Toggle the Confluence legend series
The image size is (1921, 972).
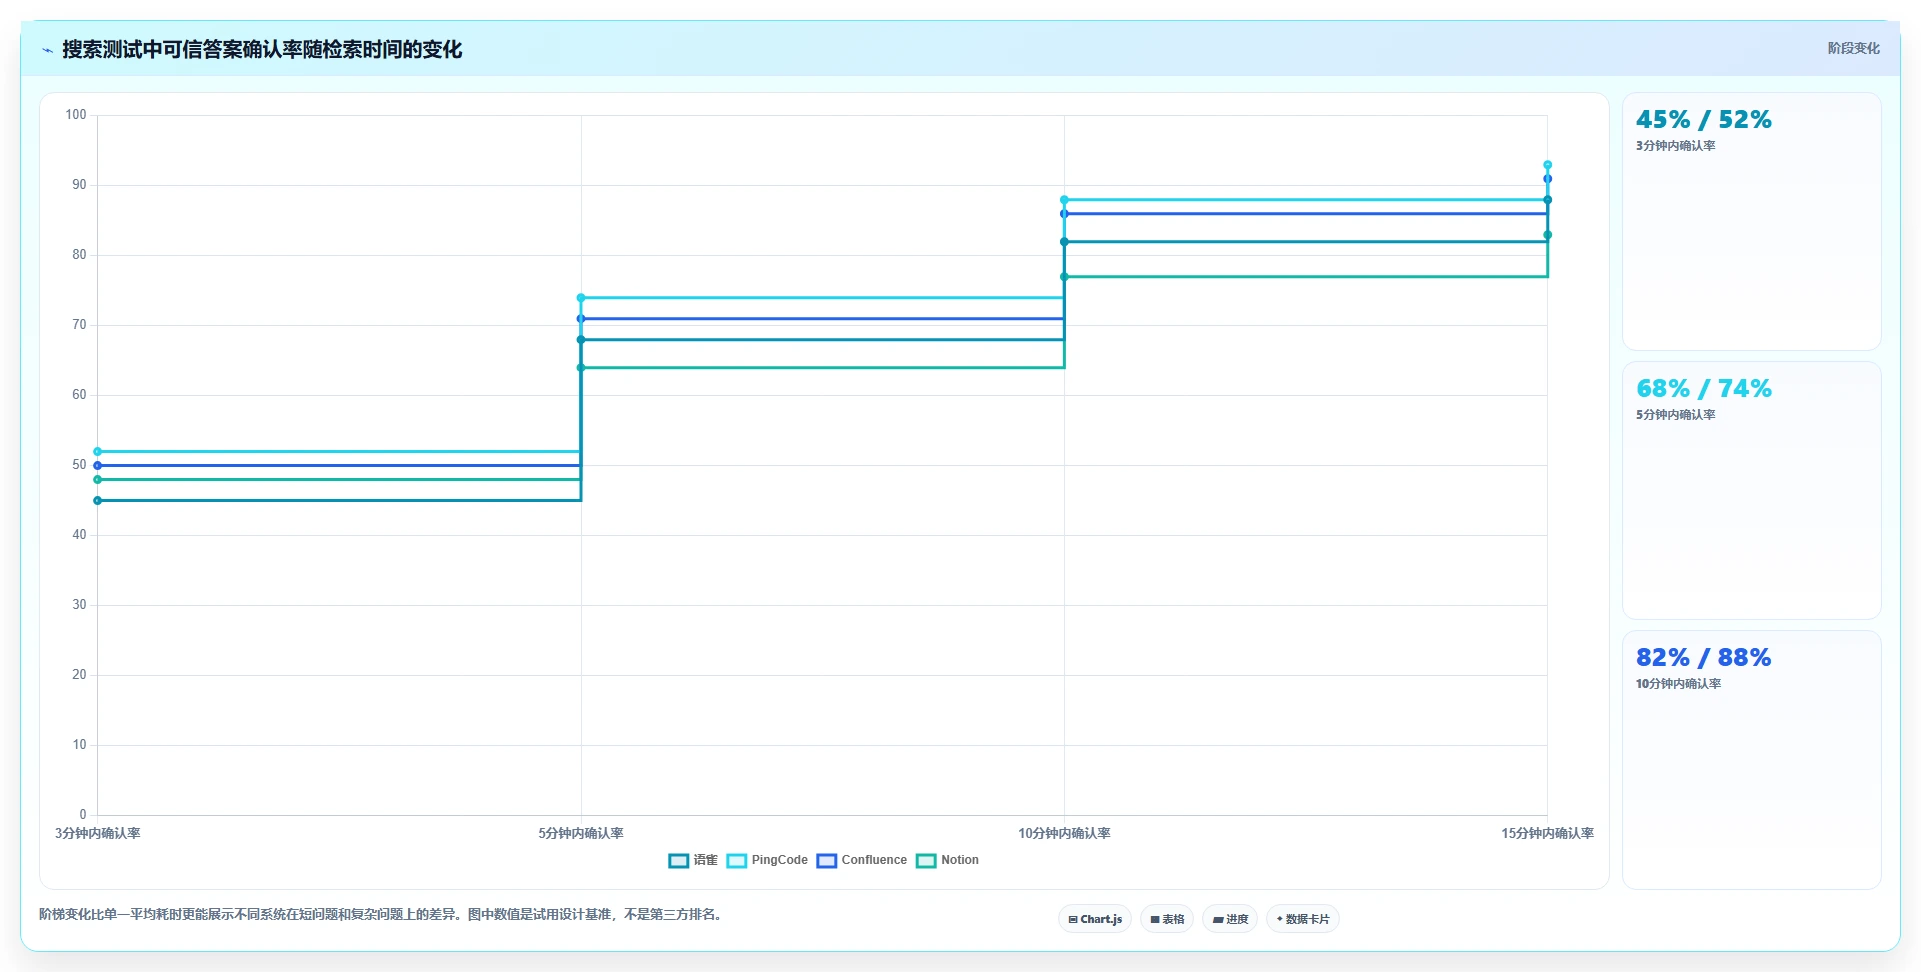[862, 860]
